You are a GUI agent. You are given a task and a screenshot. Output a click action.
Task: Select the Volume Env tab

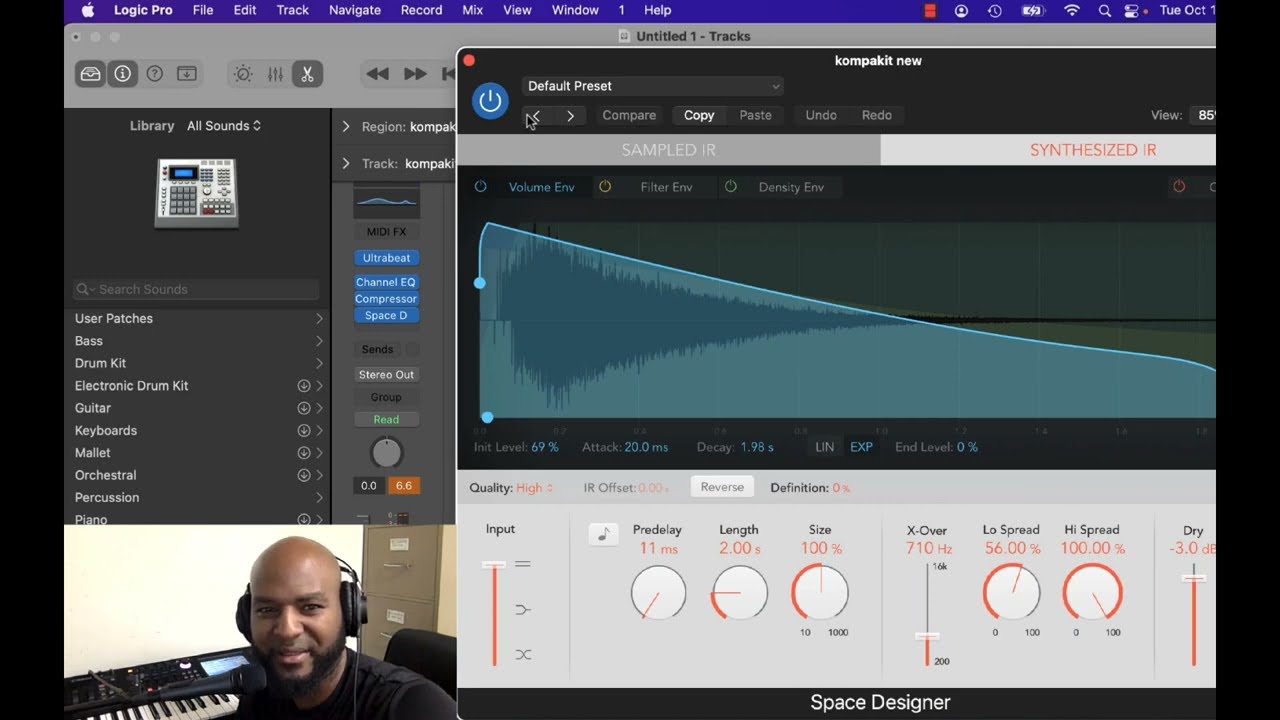point(541,187)
